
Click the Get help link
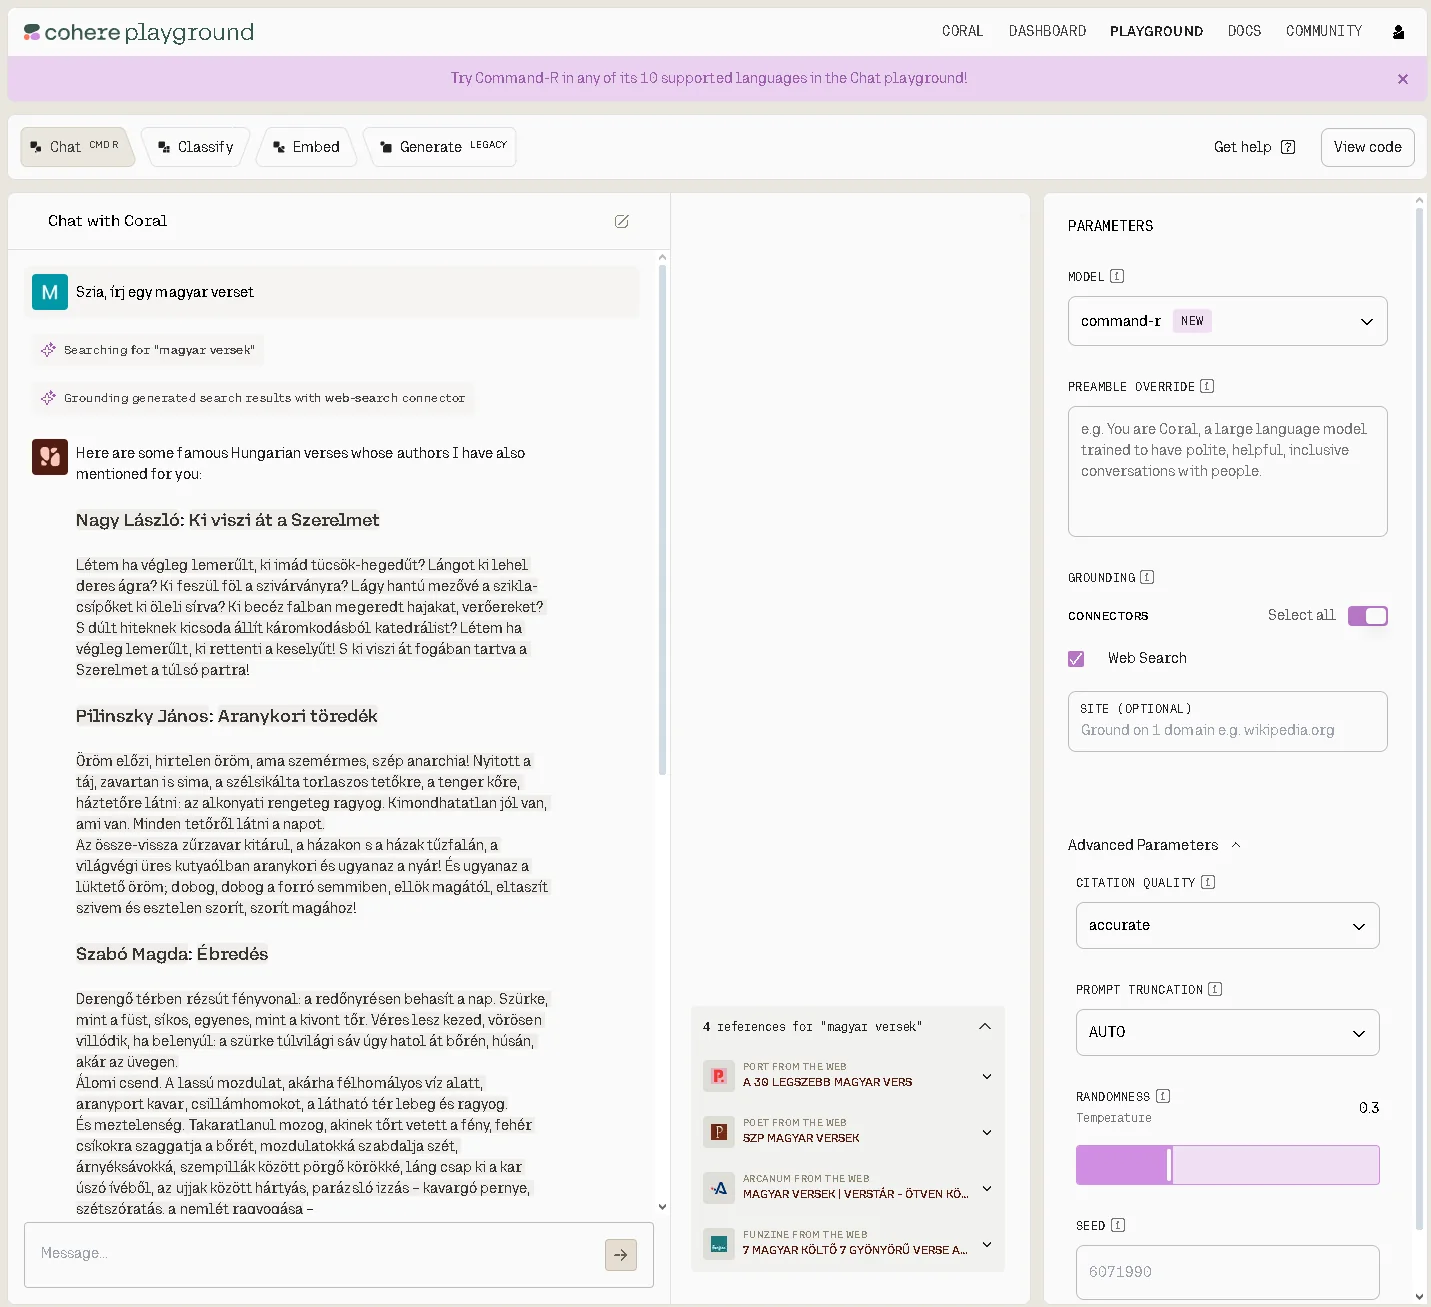tap(1243, 147)
